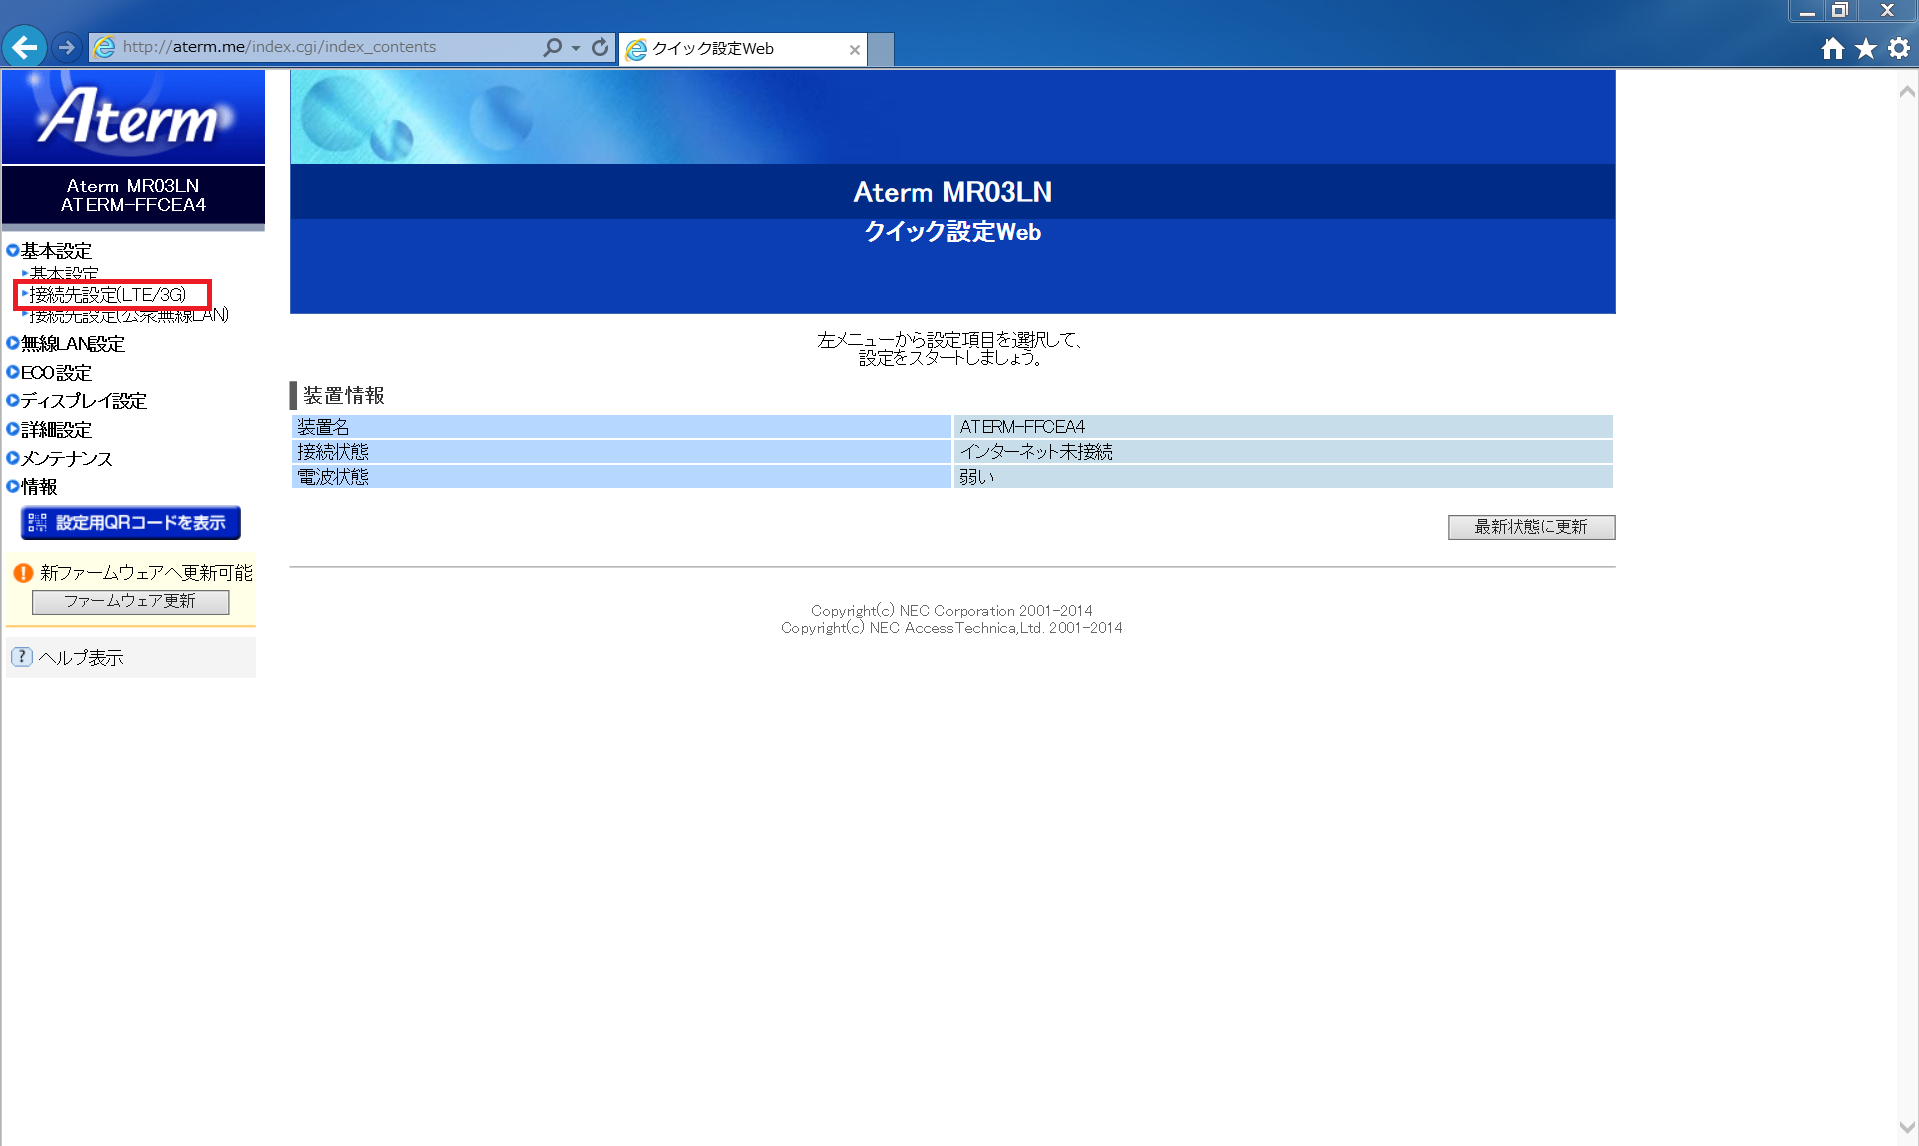This screenshot has width=1919, height=1146.
Task: Start ファームウェア更新
Action: click(x=130, y=601)
